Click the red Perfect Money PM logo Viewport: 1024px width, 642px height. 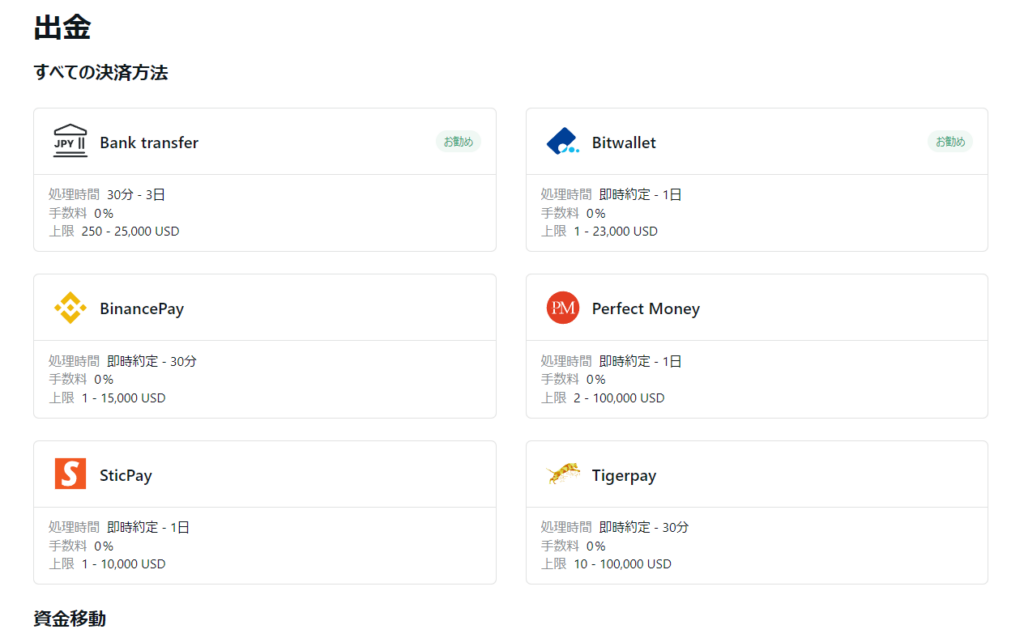pos(562,308)
